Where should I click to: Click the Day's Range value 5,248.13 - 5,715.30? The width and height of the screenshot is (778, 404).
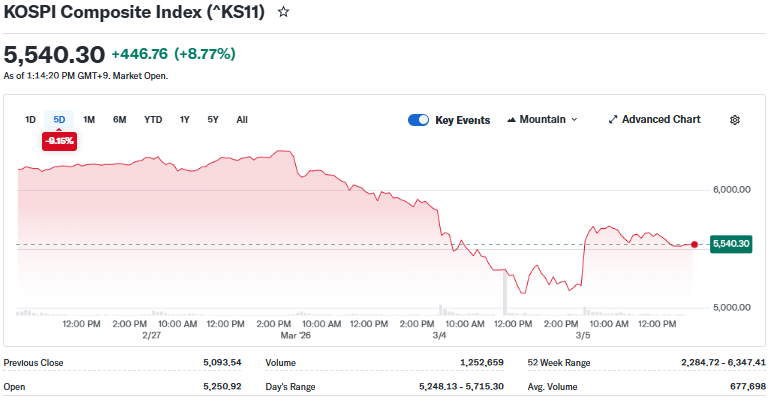click(461, 387)
